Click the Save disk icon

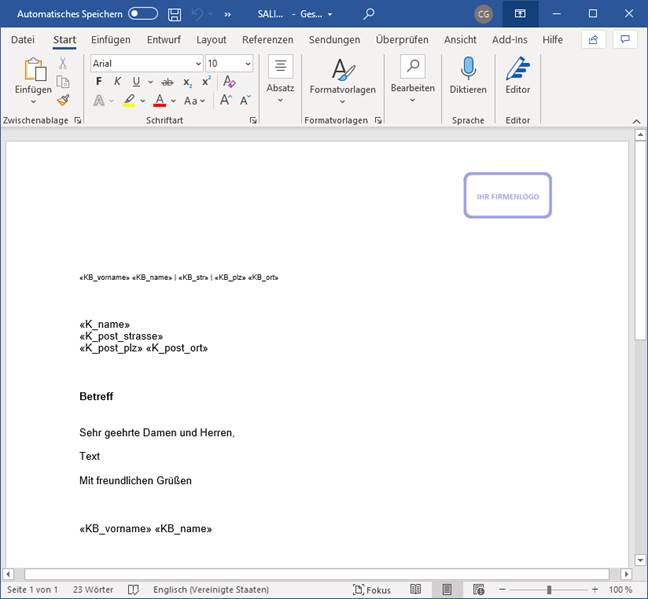point(175,14)
